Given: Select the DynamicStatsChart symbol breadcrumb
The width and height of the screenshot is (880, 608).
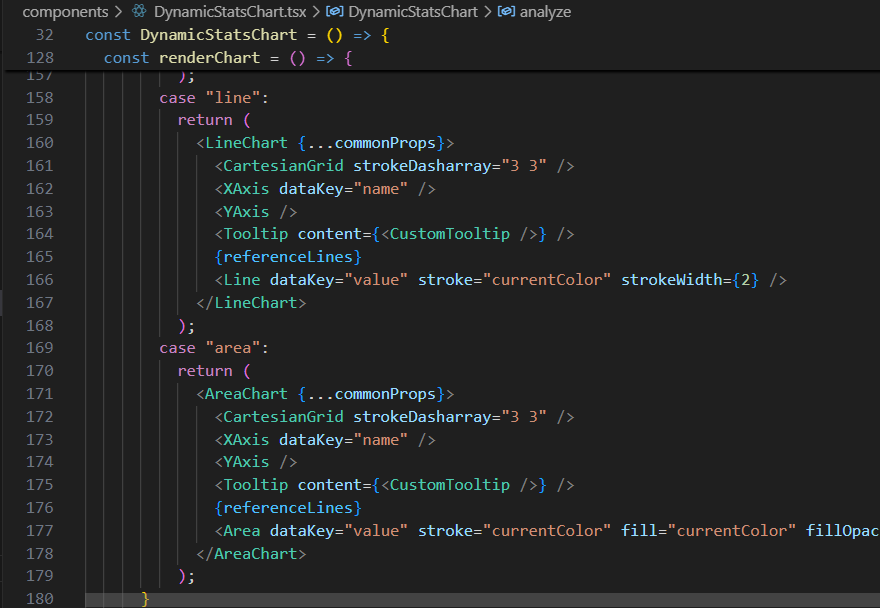Looking at the screenshot, I should click(x=413, y=12).
